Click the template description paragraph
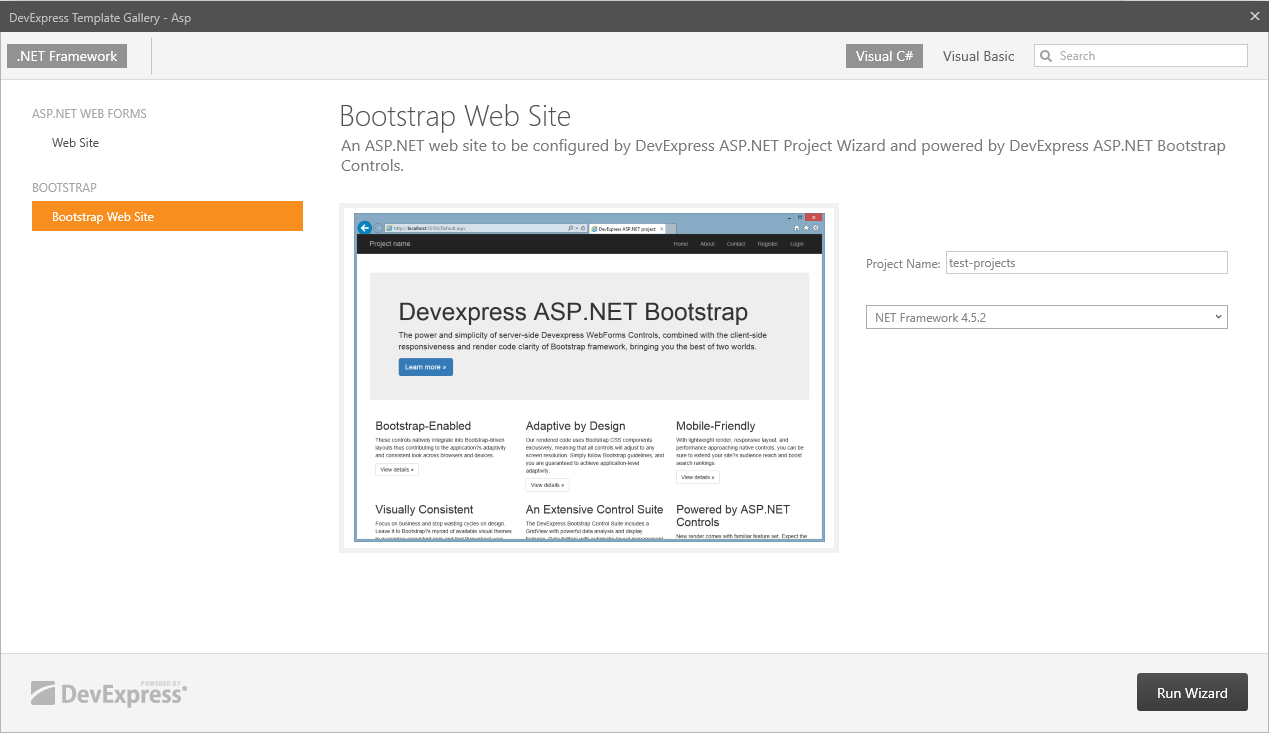The width and height of the screenshot is (1269, 733). point(783,156)
